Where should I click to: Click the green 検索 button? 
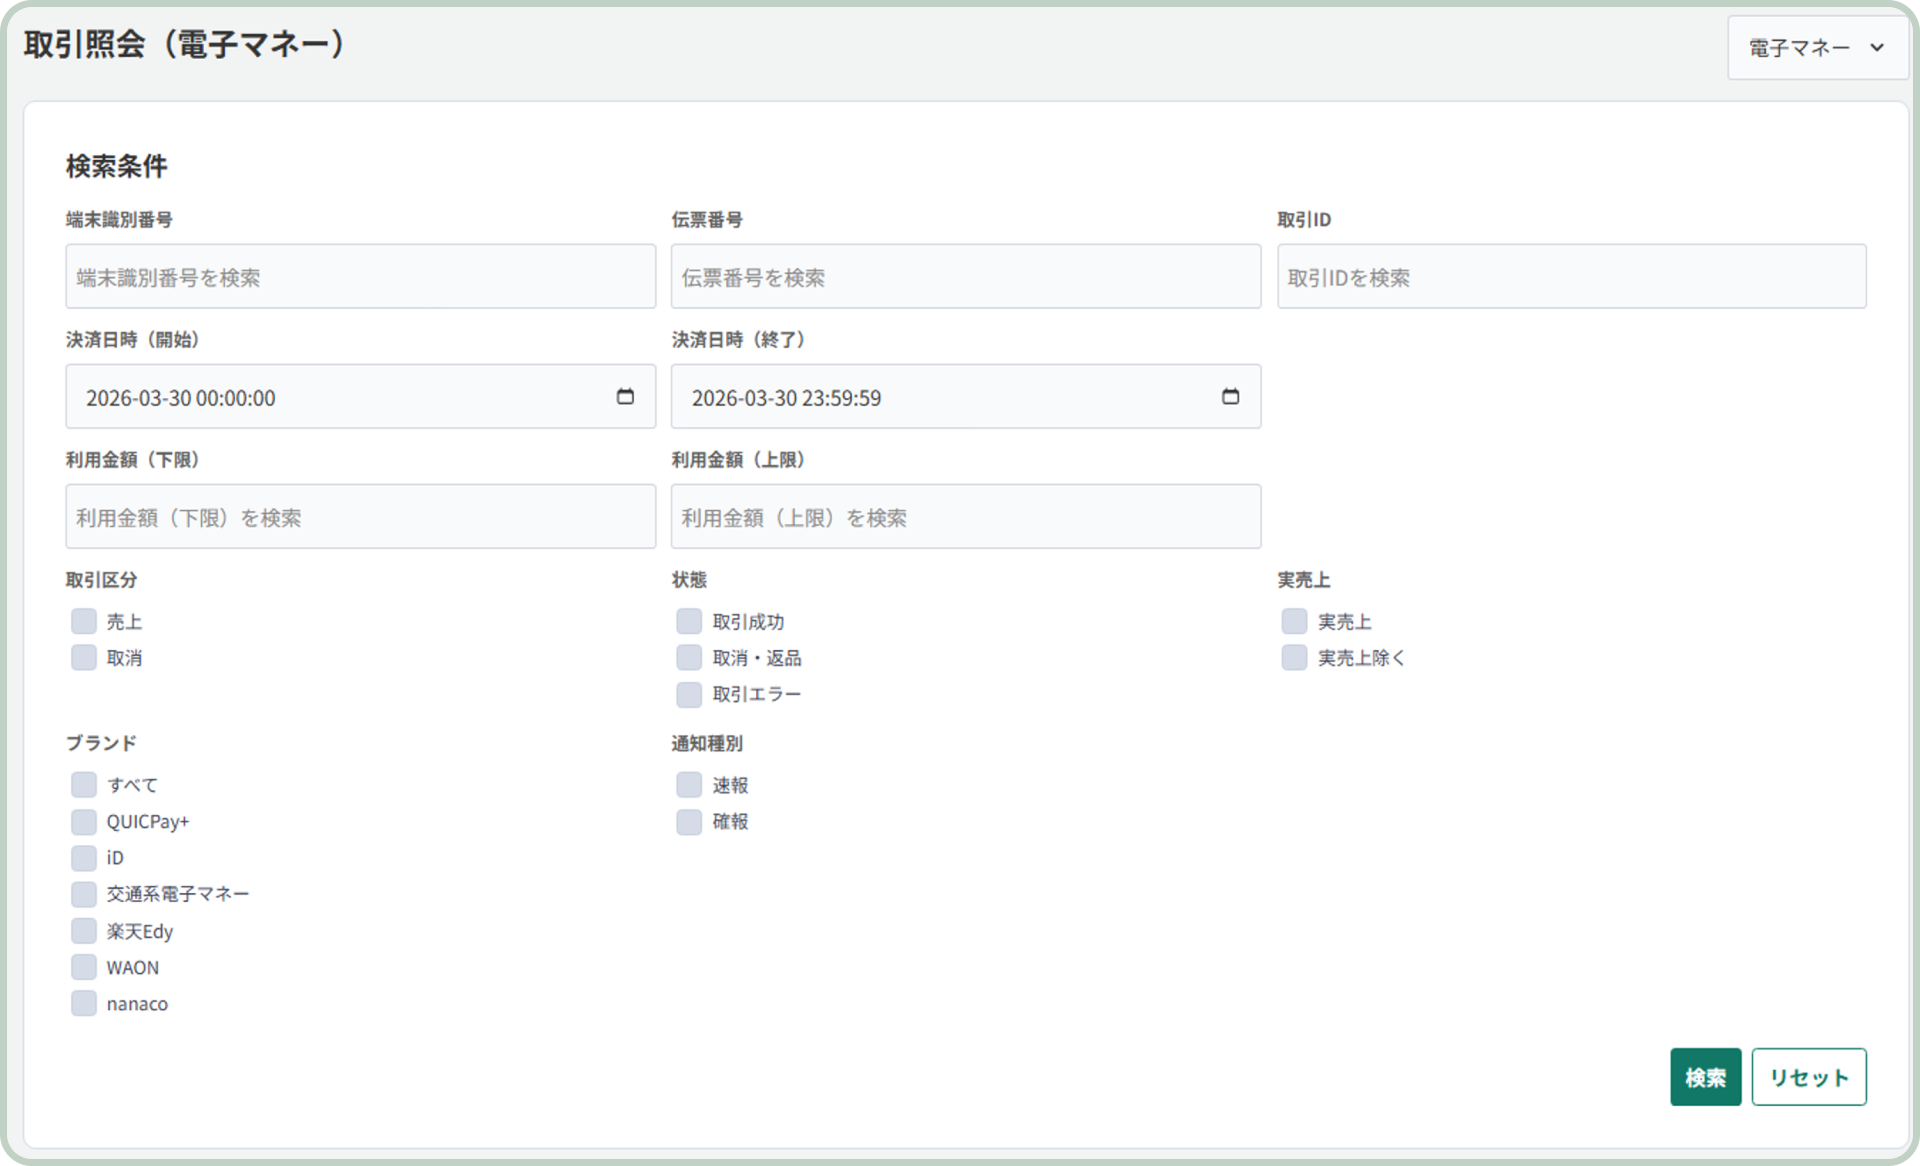tap(1705, 1077)
